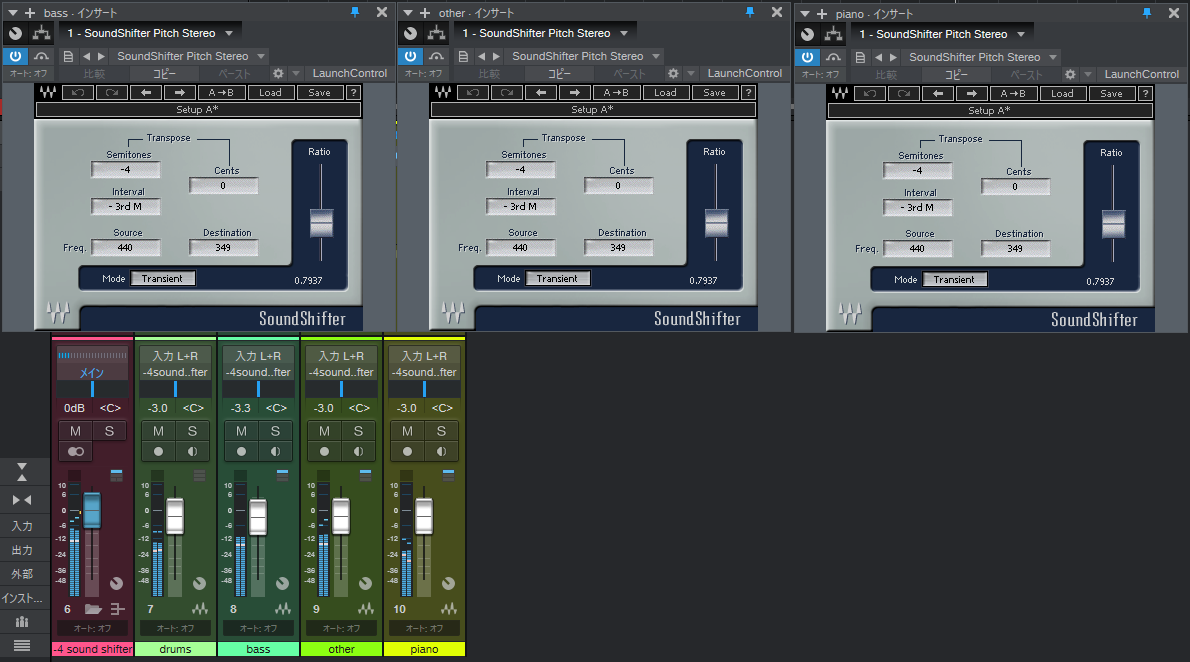Click LaunchControl in the bass insert window

[350, 74]
